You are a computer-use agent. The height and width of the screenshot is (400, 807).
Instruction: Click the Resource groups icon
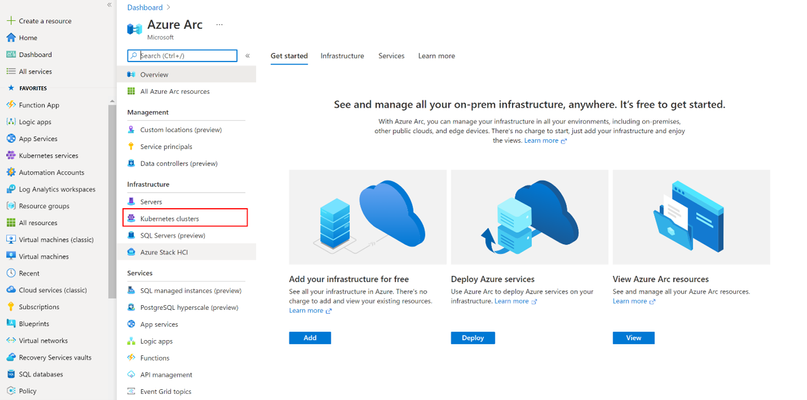pos(10,206)
